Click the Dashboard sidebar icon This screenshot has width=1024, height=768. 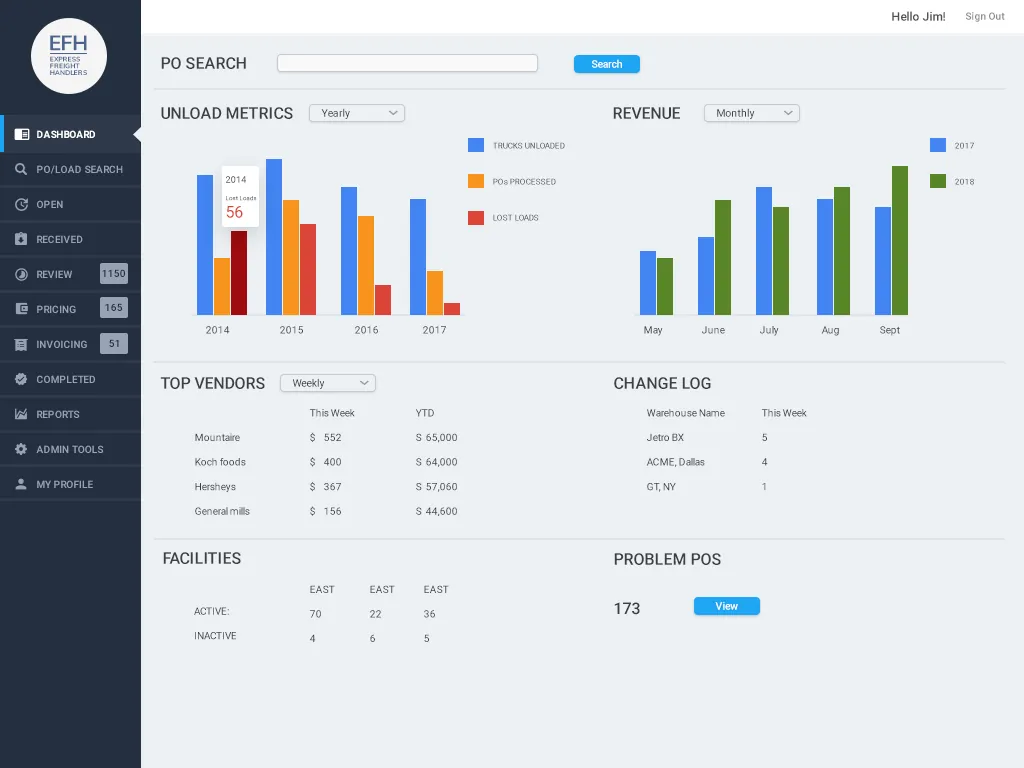click(22, 135)
